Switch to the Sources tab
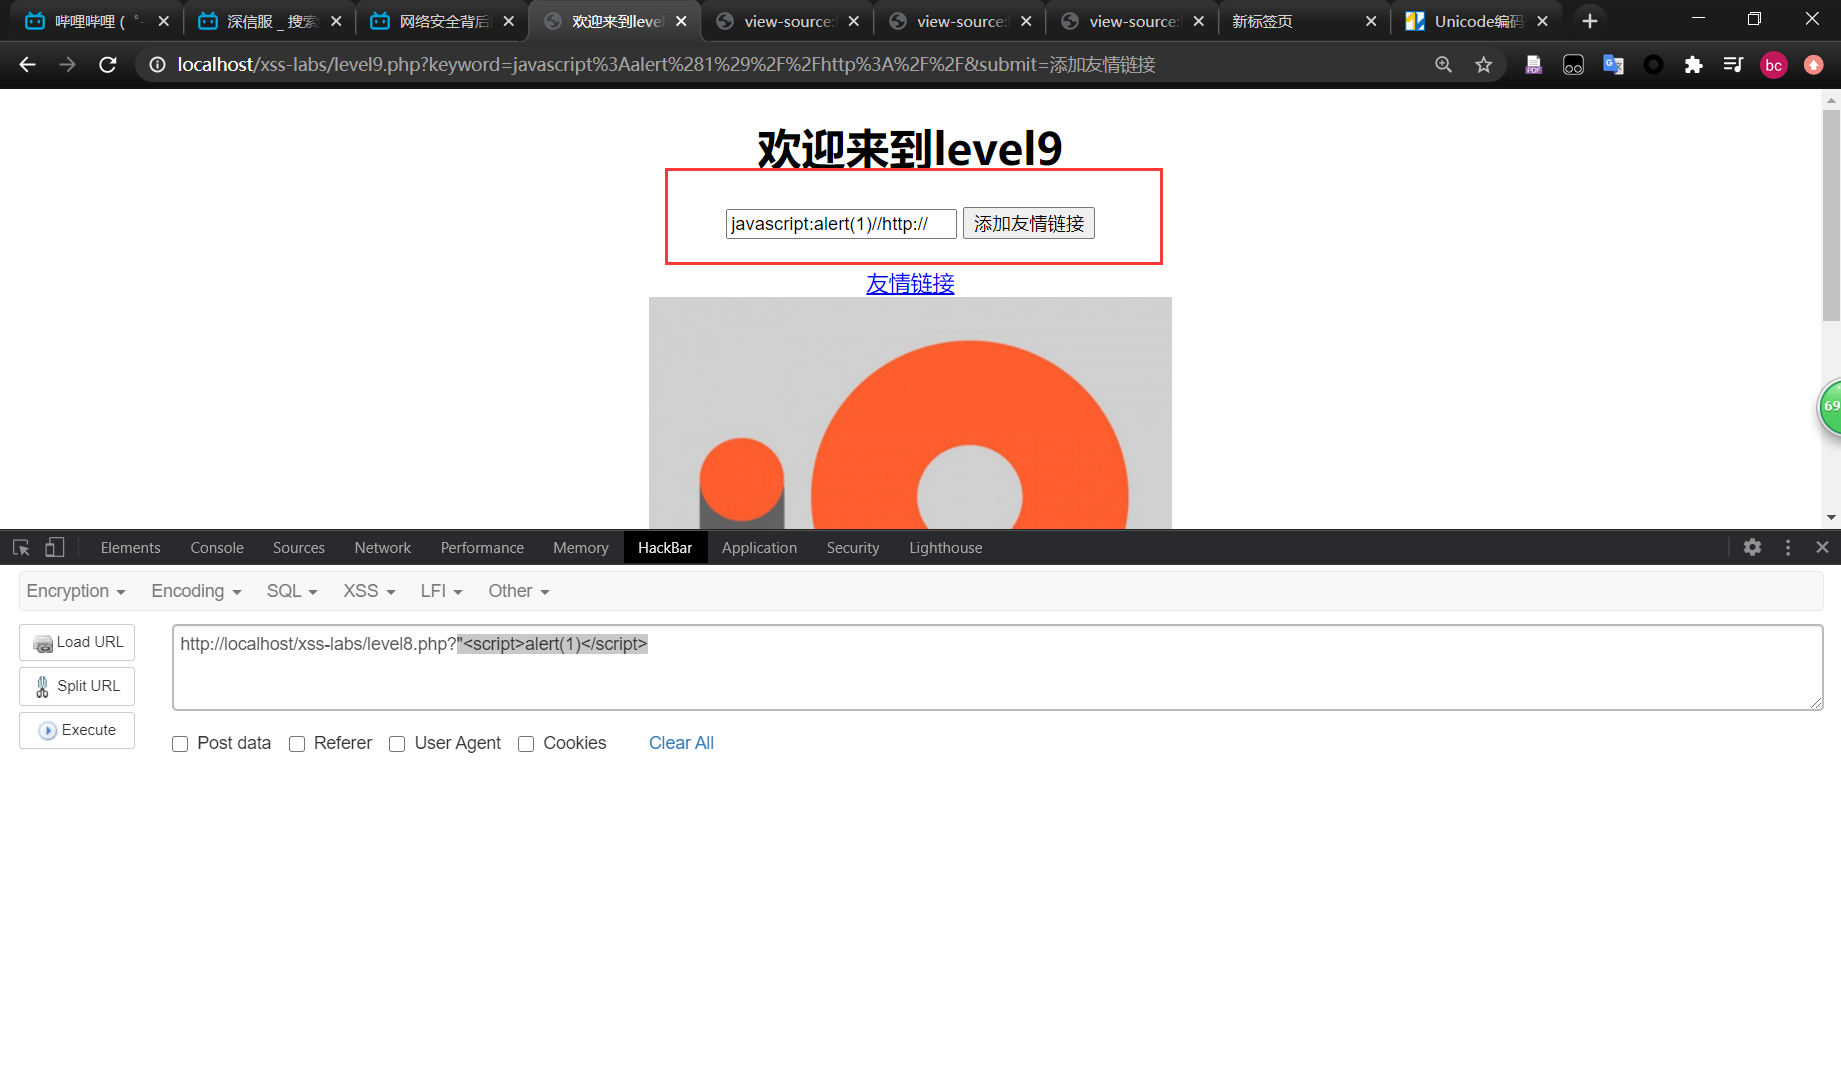Image resolution: width=1841 pixels, height=1080 pixels. (299, 548)
